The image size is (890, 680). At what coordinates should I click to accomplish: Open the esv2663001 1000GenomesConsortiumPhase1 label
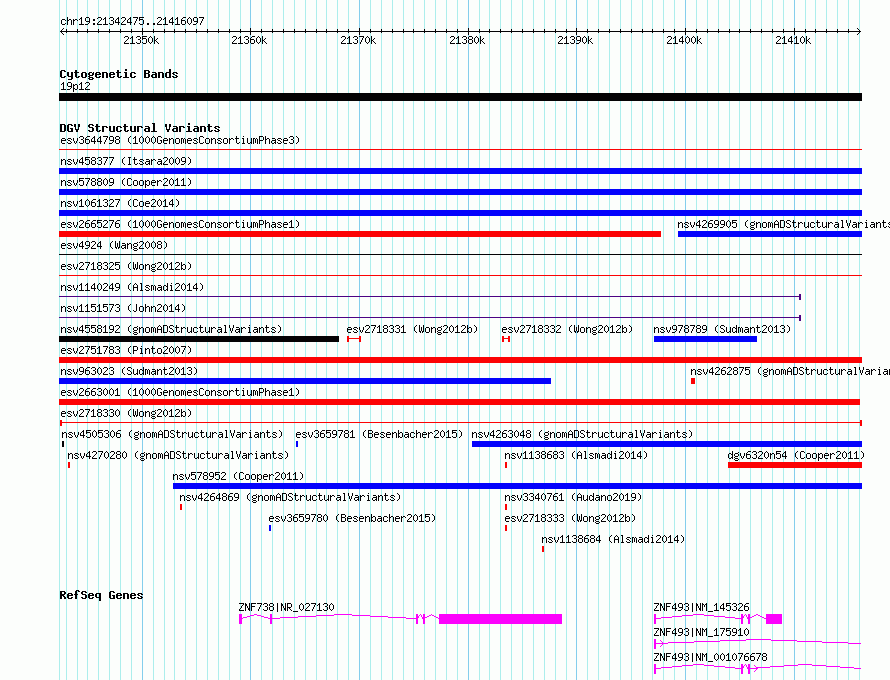[180, 392]
